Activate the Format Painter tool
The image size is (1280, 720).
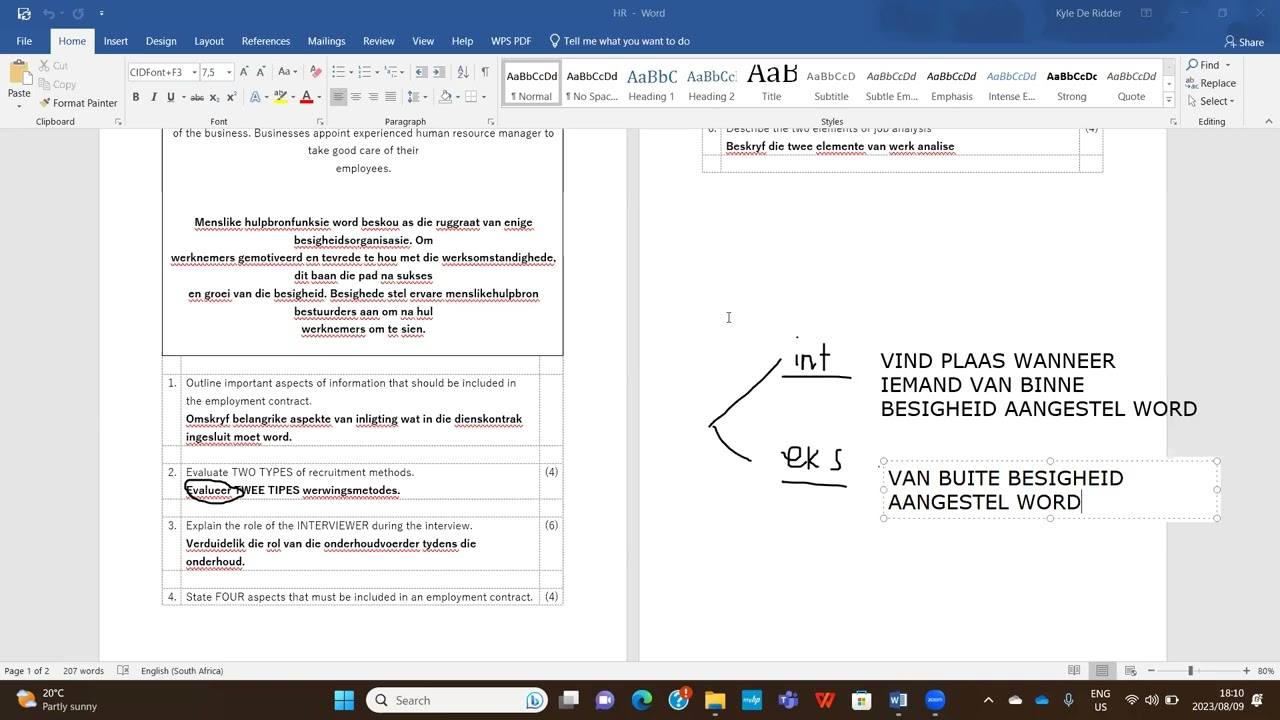tap(79, 103)
